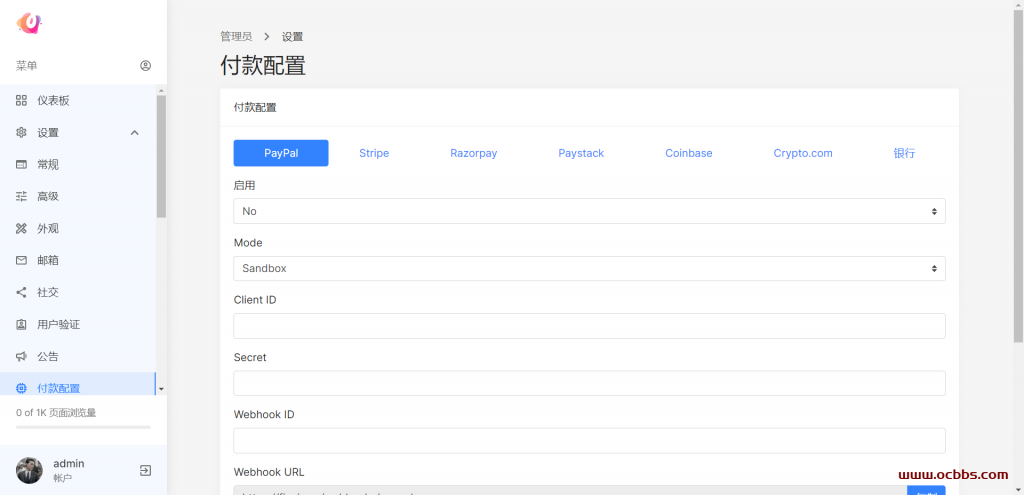Click the 设置 breadcrumb item
1024x495 pixels.
(x=293, y=37)
